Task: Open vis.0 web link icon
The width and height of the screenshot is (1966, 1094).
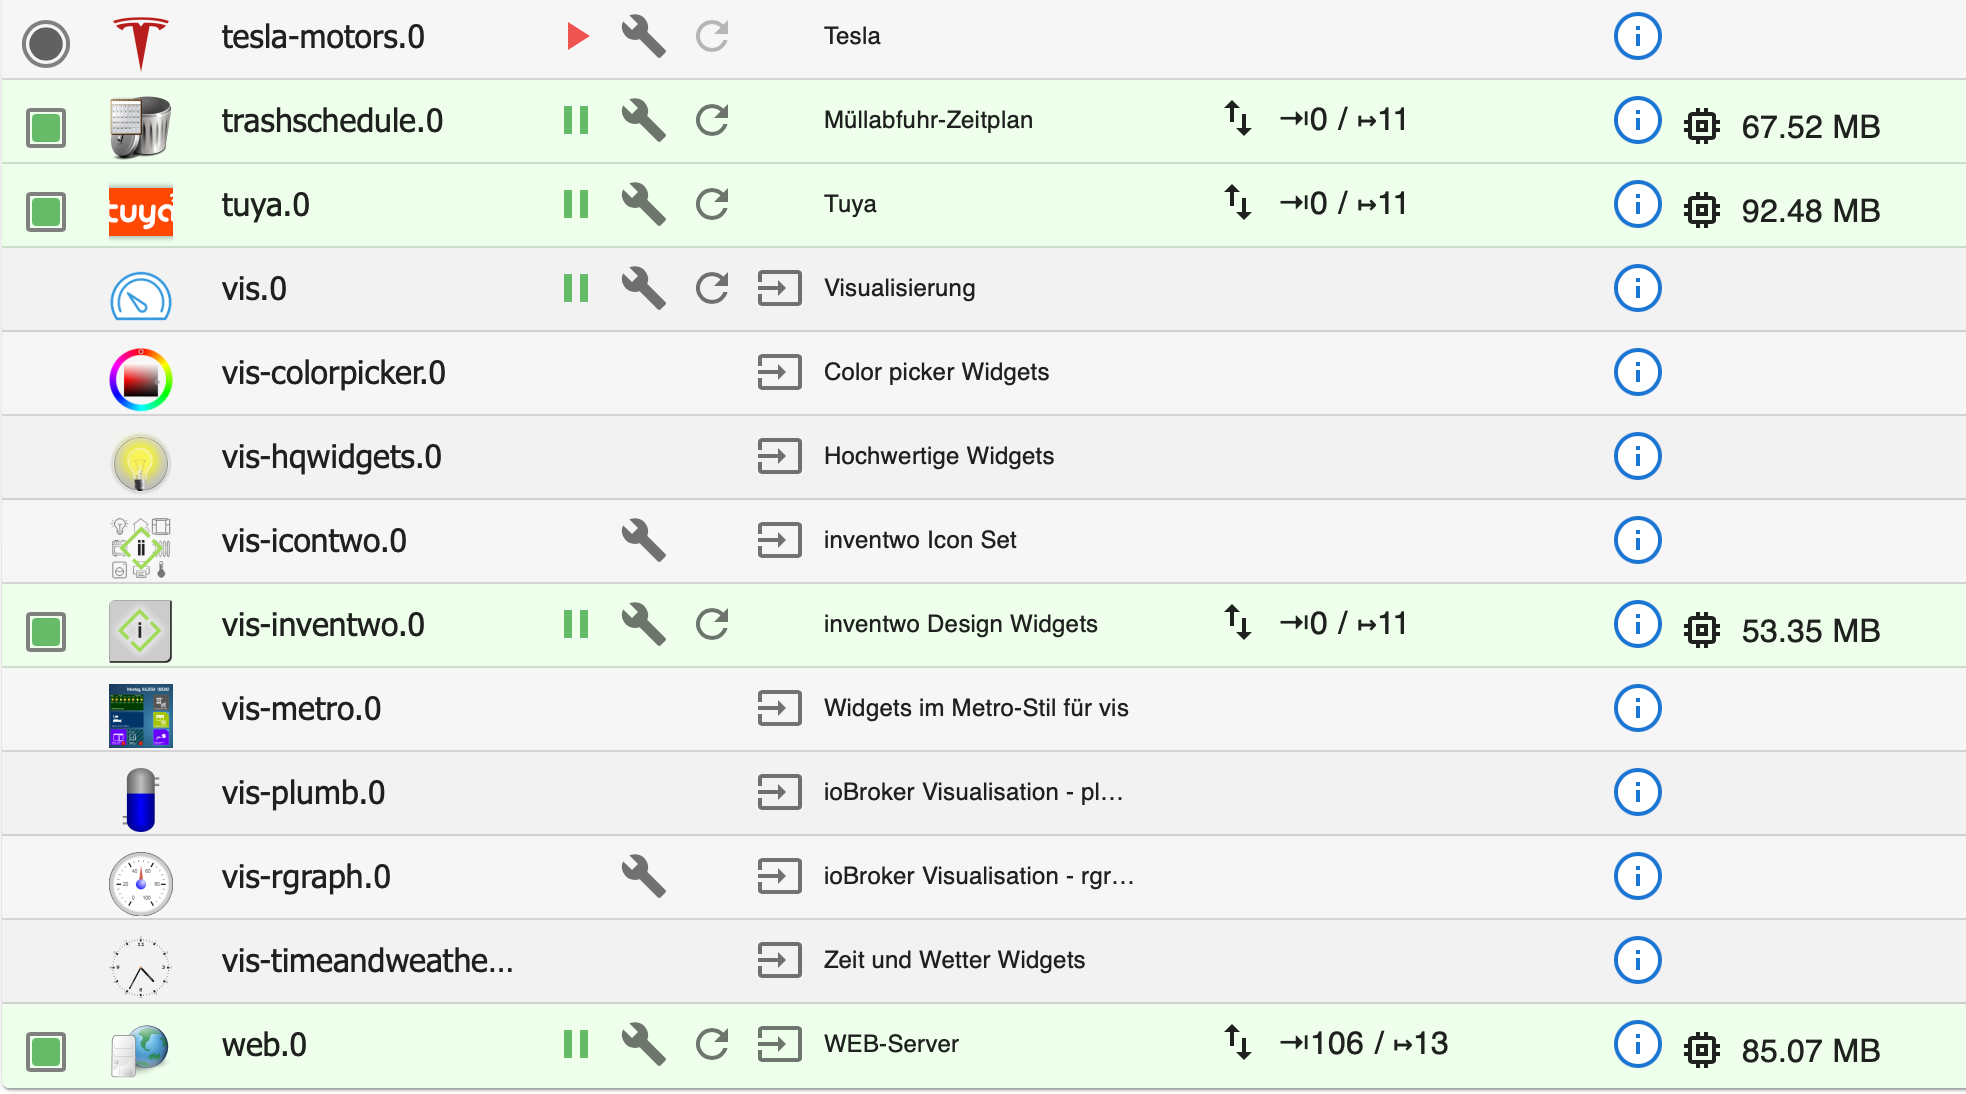Action: (x=779, y=289)
